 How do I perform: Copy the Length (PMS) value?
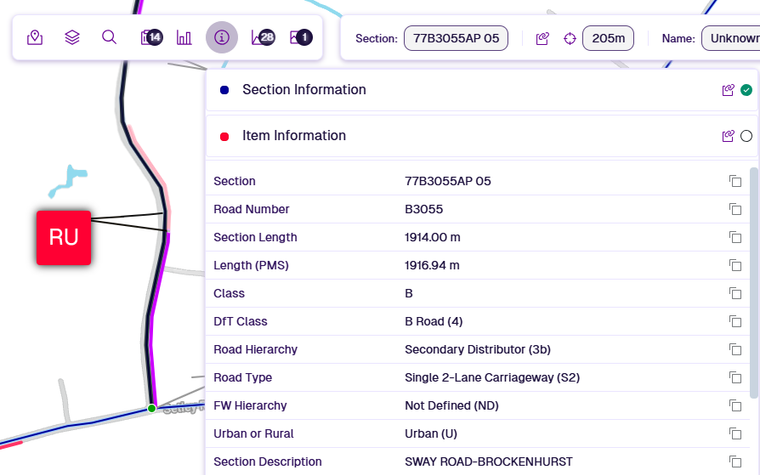pos(735,266)
